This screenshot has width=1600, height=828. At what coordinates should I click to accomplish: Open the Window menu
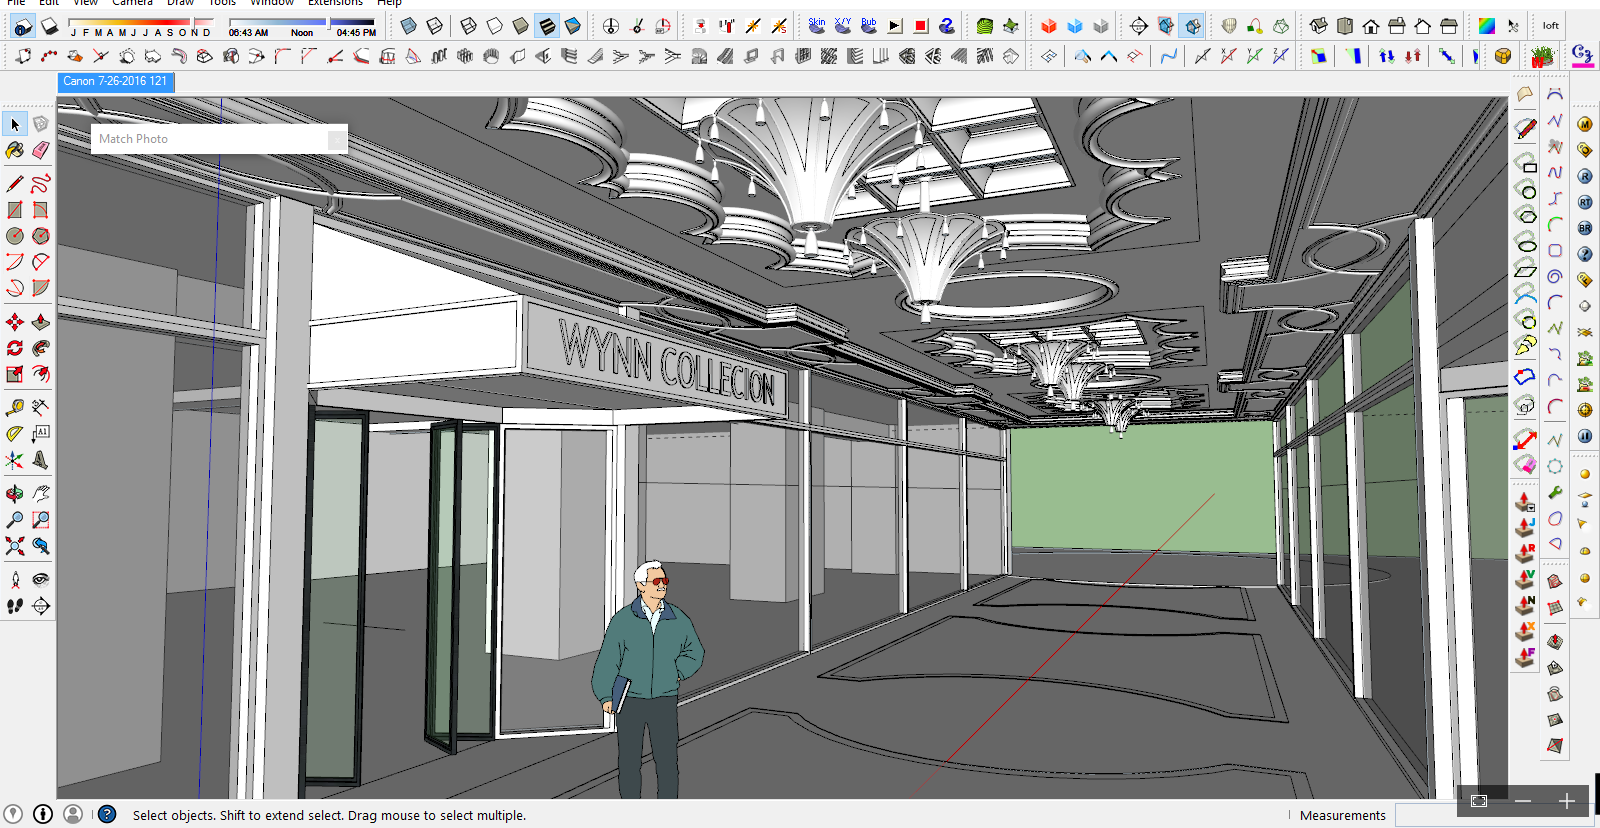tap(271, 3)
